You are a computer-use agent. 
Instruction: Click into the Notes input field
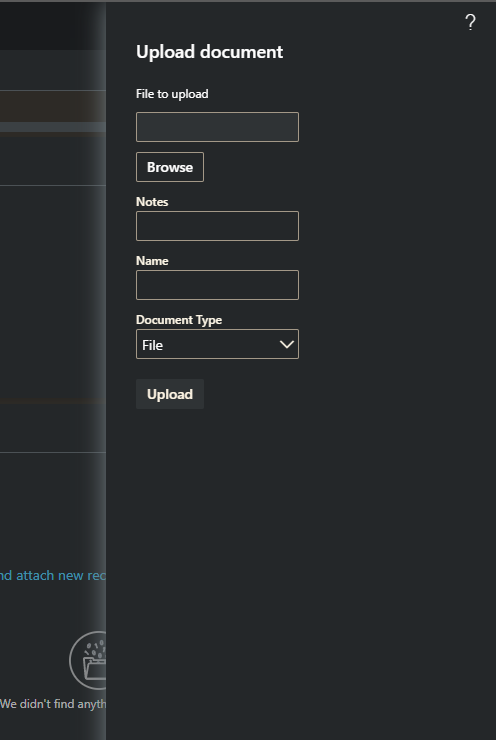(217, 226)
